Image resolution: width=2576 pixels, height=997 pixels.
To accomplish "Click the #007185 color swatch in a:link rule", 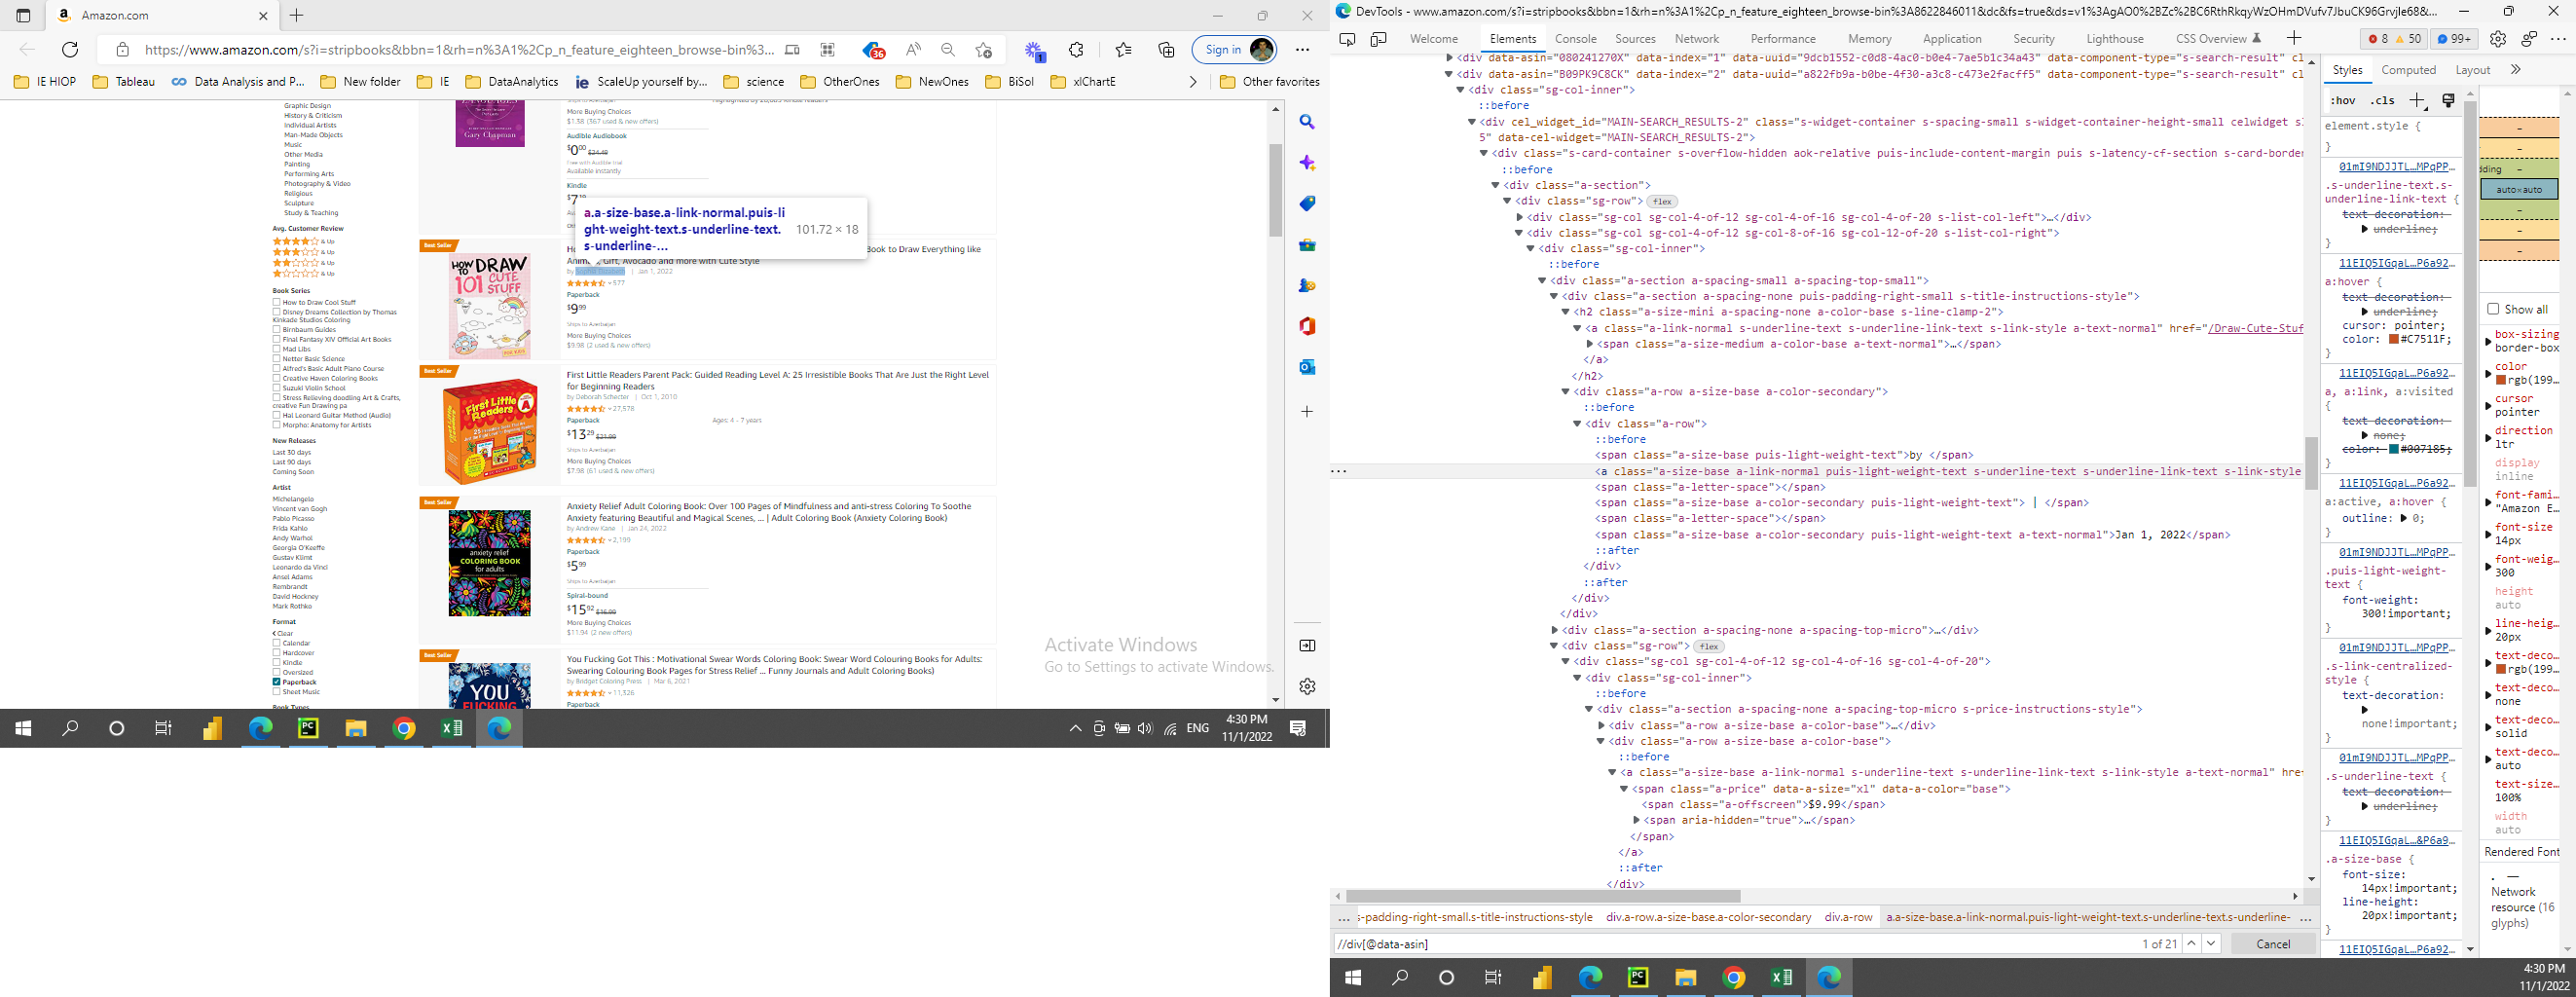I will point(2394,449).
